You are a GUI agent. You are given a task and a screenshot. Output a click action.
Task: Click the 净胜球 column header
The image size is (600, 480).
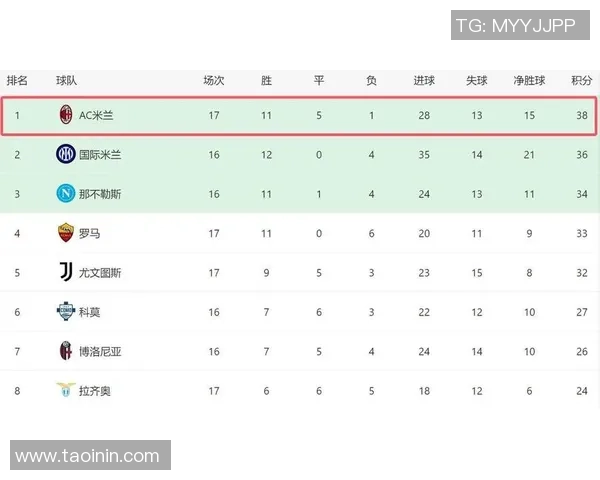[x=529, y=80]
